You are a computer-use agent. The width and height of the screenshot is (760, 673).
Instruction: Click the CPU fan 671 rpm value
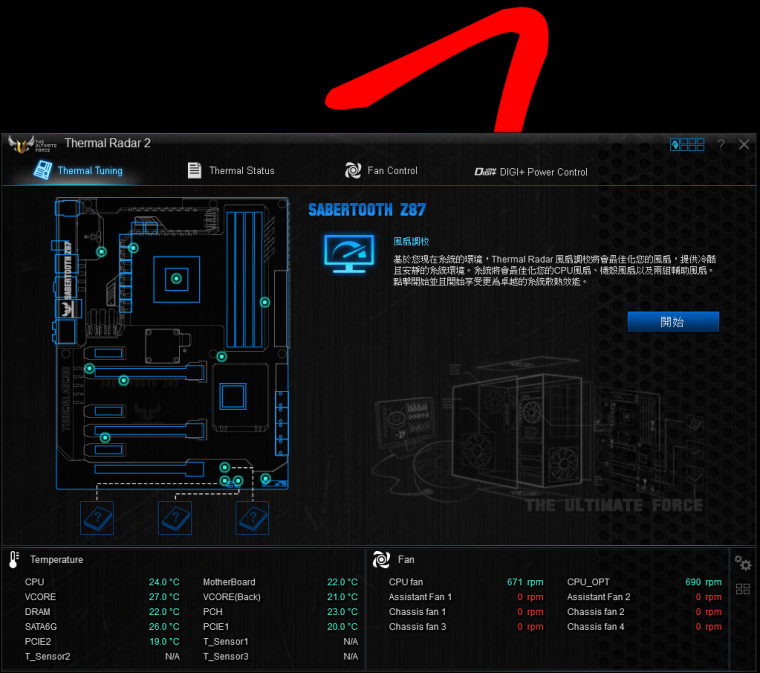[x=525, y=582]
